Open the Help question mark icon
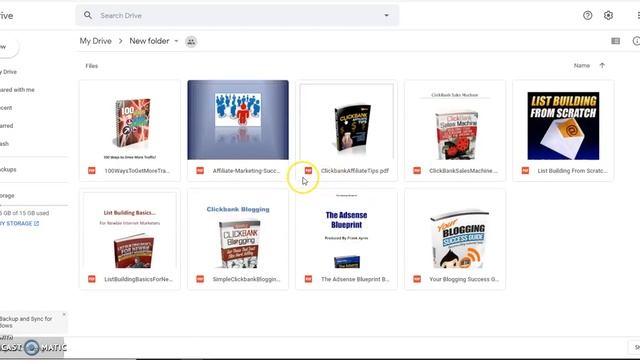The image size is (640, 360). (587, 16)
